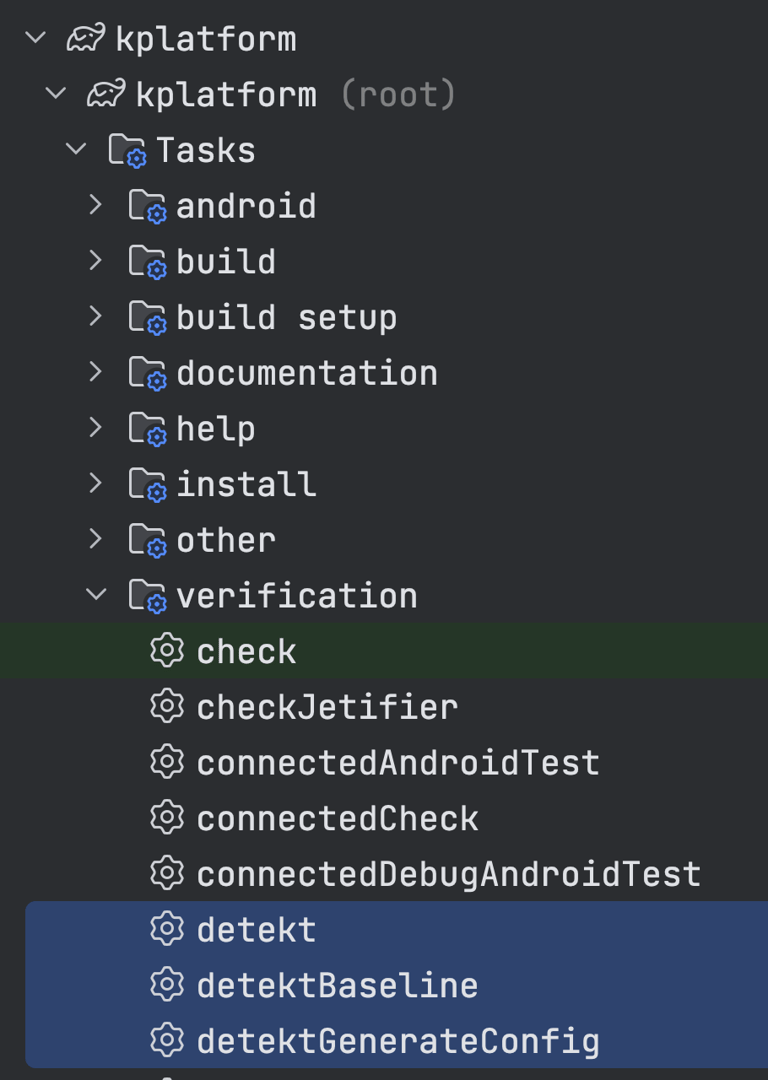Expand the other task group
This screenshot has height=1080, width=768.
tap(96, 539)
